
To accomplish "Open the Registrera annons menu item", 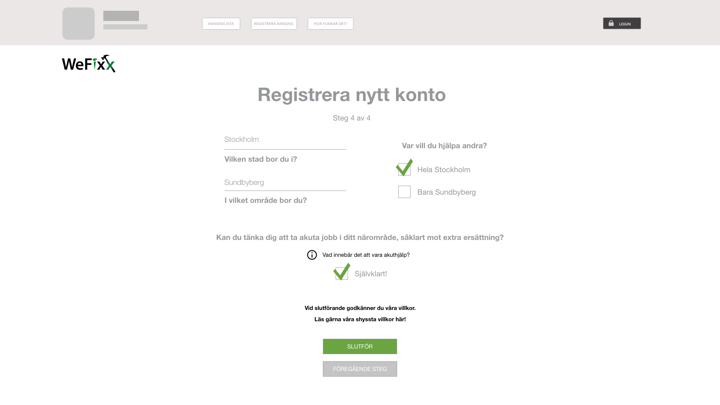I will pos(274,23).
